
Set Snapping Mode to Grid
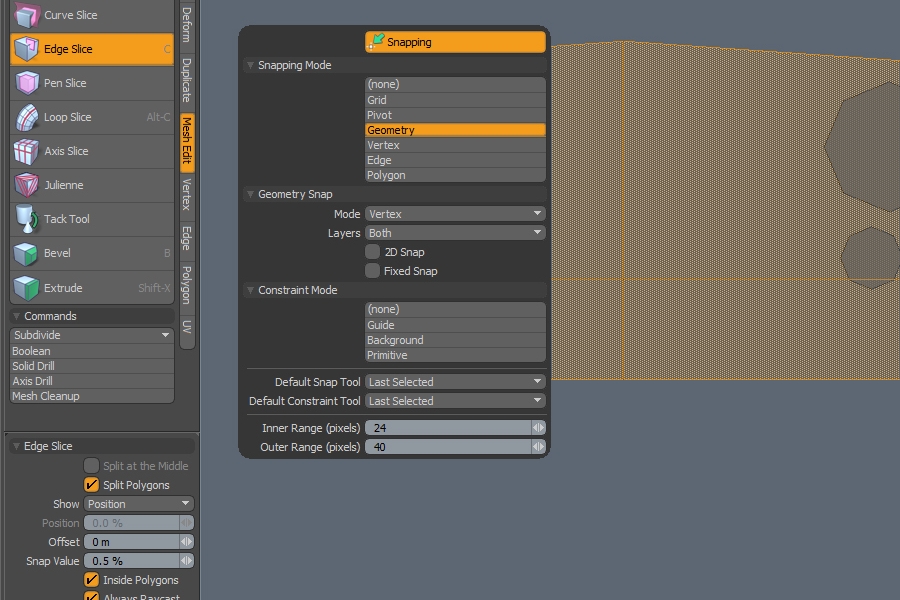455,100
